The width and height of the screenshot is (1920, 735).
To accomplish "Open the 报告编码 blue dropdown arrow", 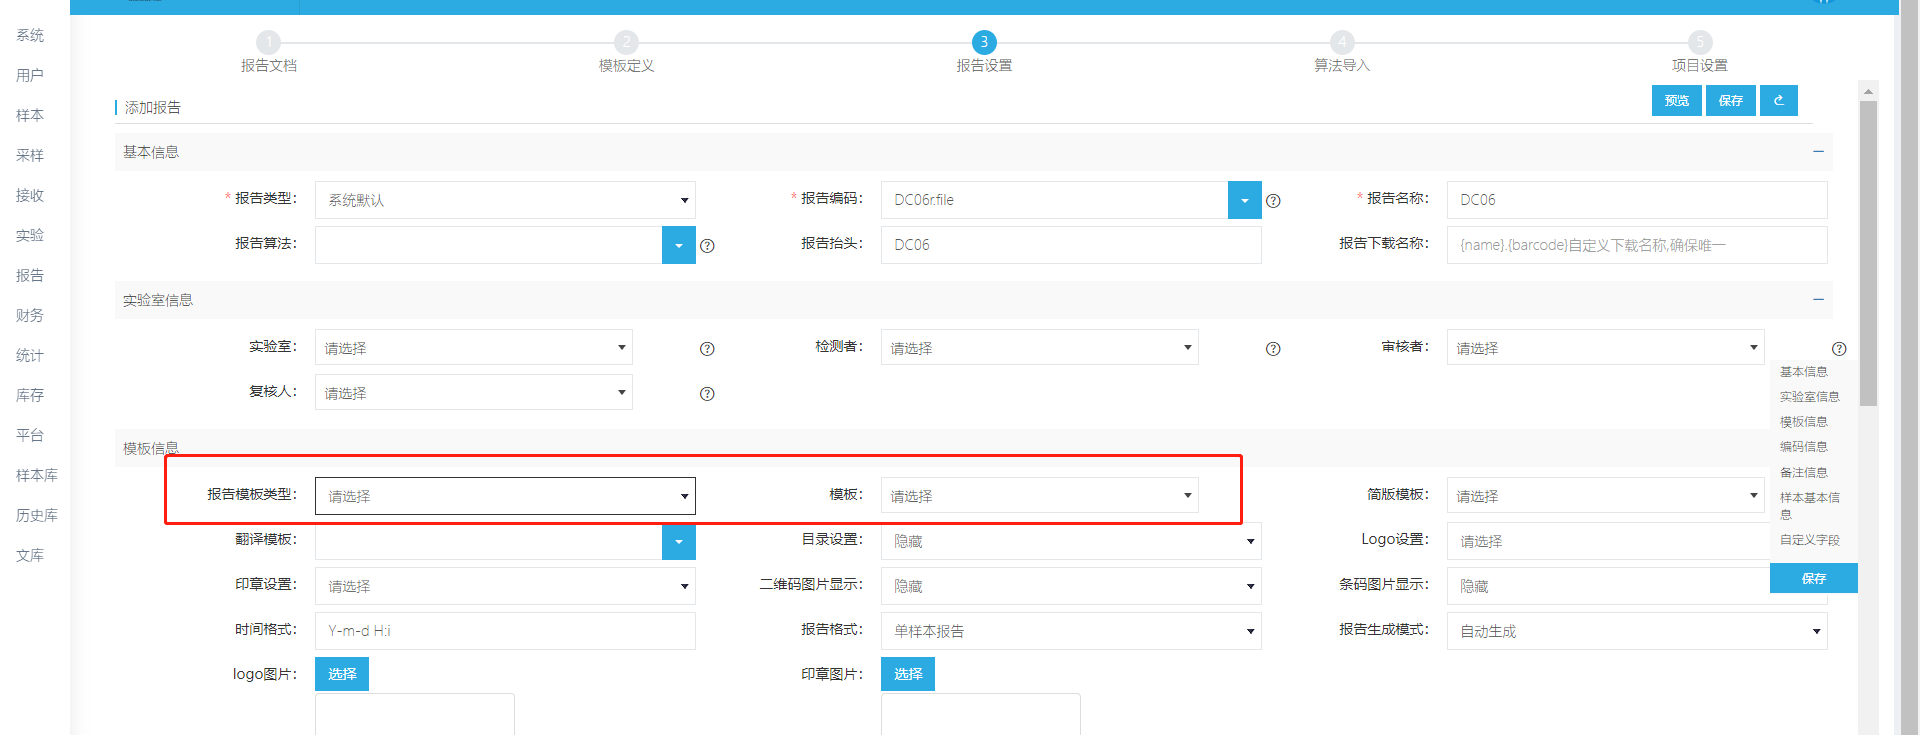I will [1244, 200].
